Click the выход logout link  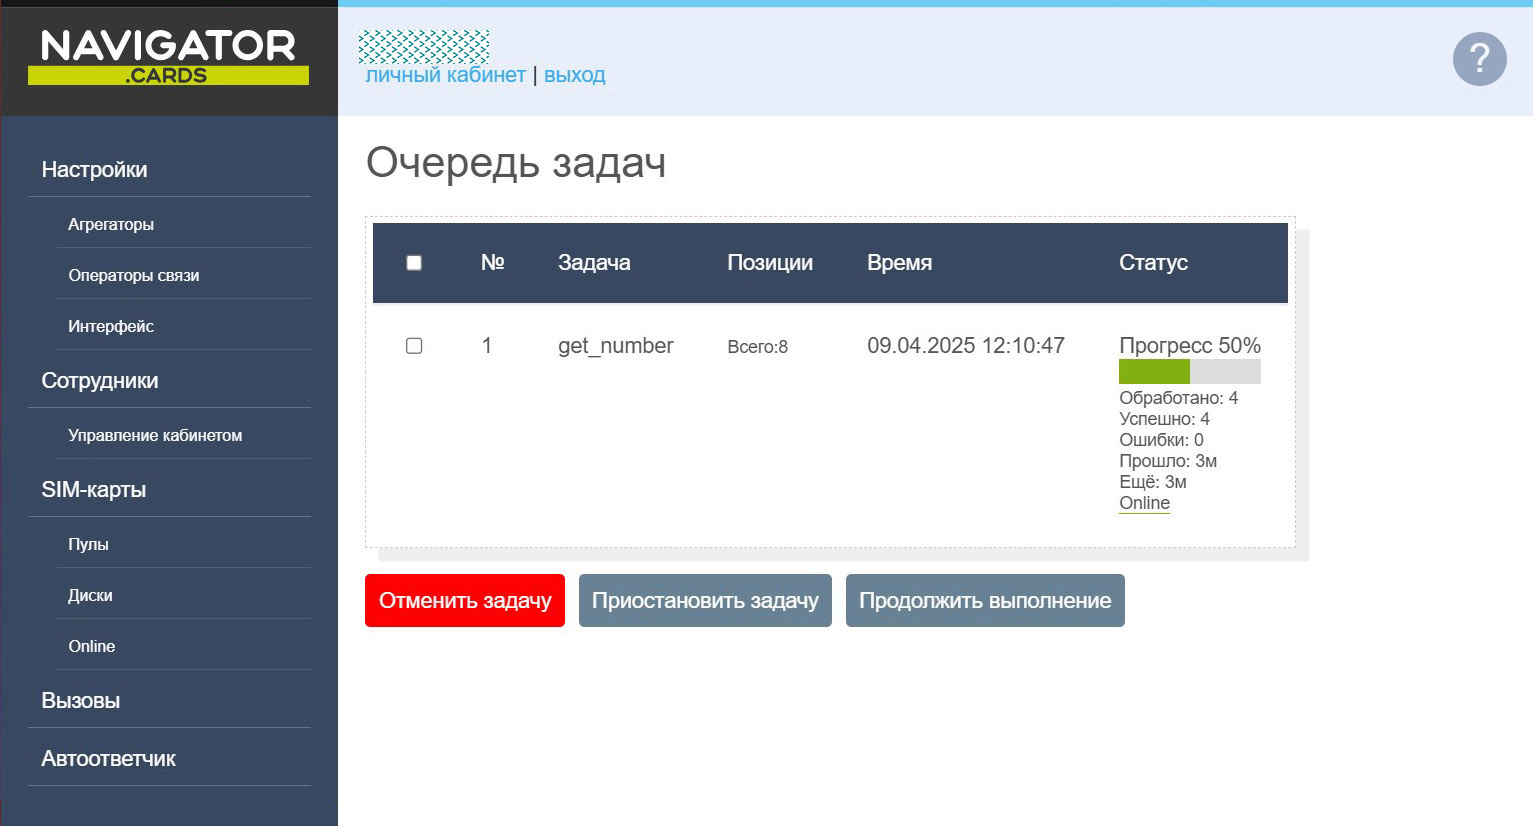coord(575,75)
